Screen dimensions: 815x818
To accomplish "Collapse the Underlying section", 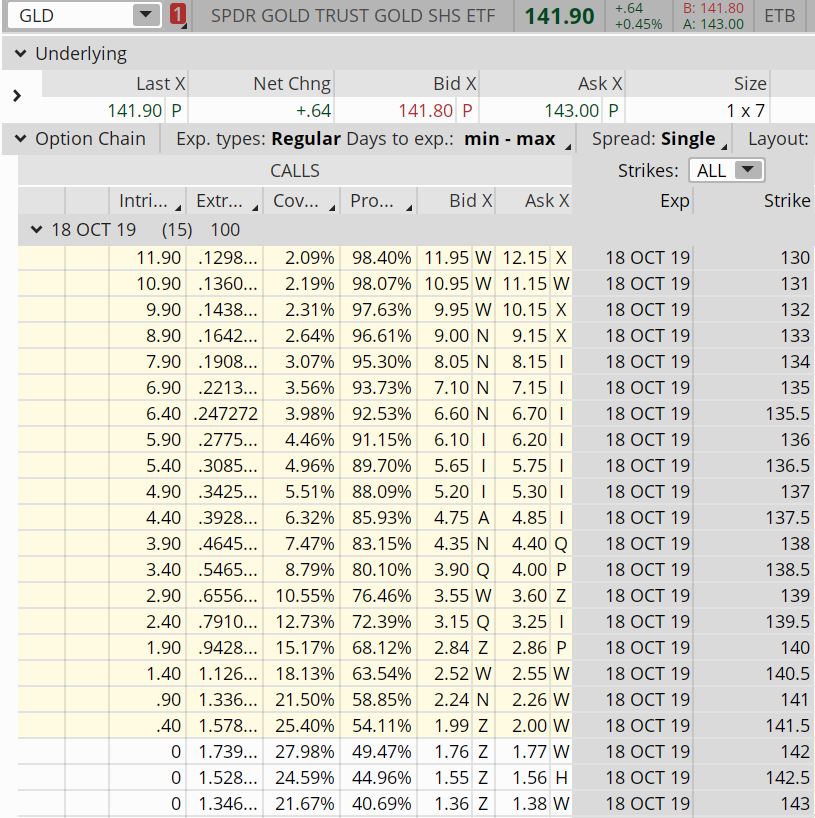I will [21, 54].
